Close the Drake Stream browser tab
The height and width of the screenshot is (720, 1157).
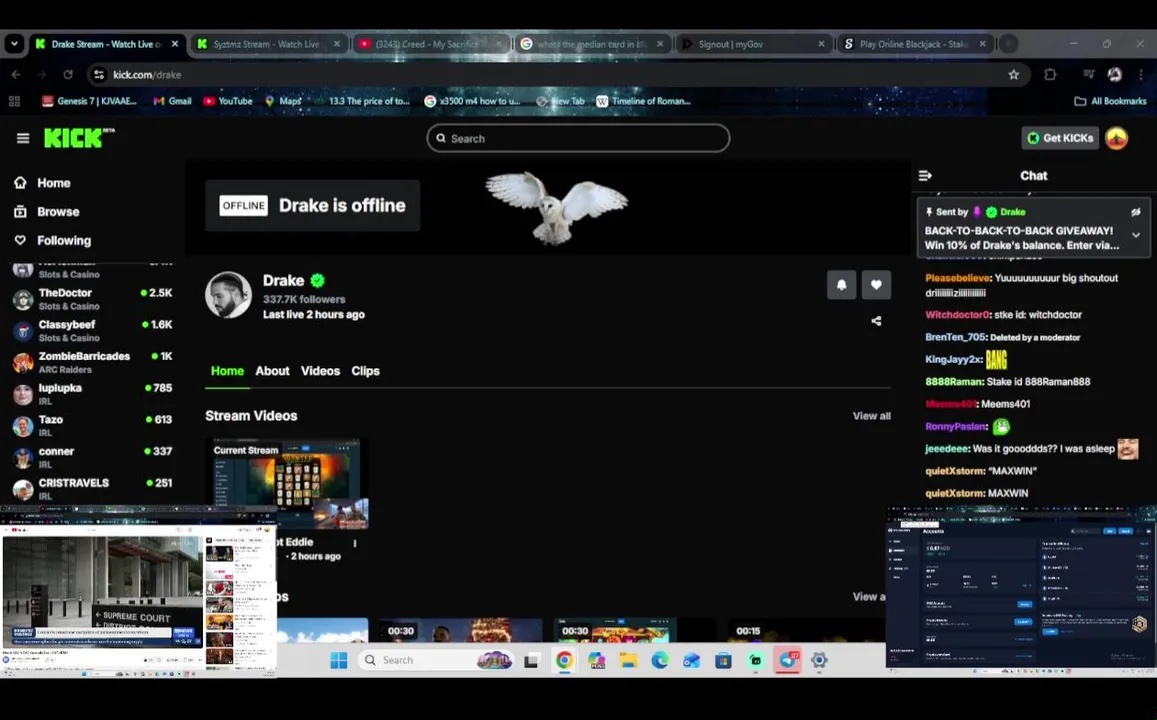coord(175,44)
